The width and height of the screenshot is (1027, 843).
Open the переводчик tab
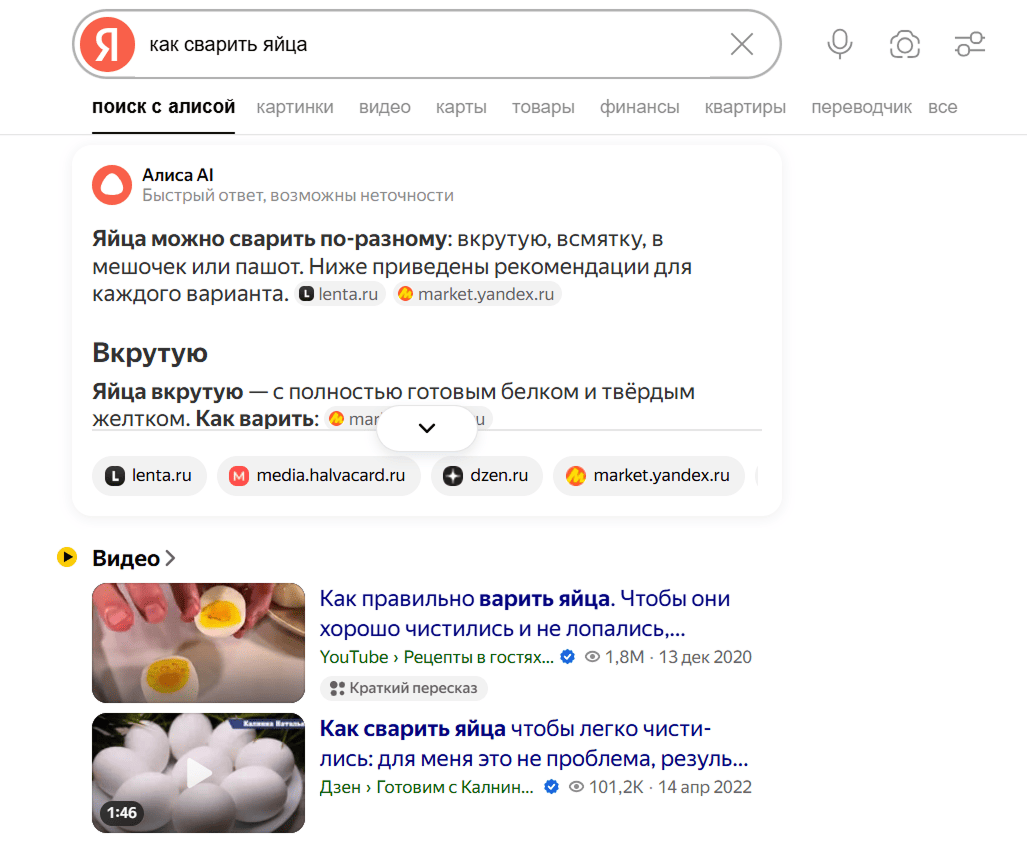click(x=862, y=106)
